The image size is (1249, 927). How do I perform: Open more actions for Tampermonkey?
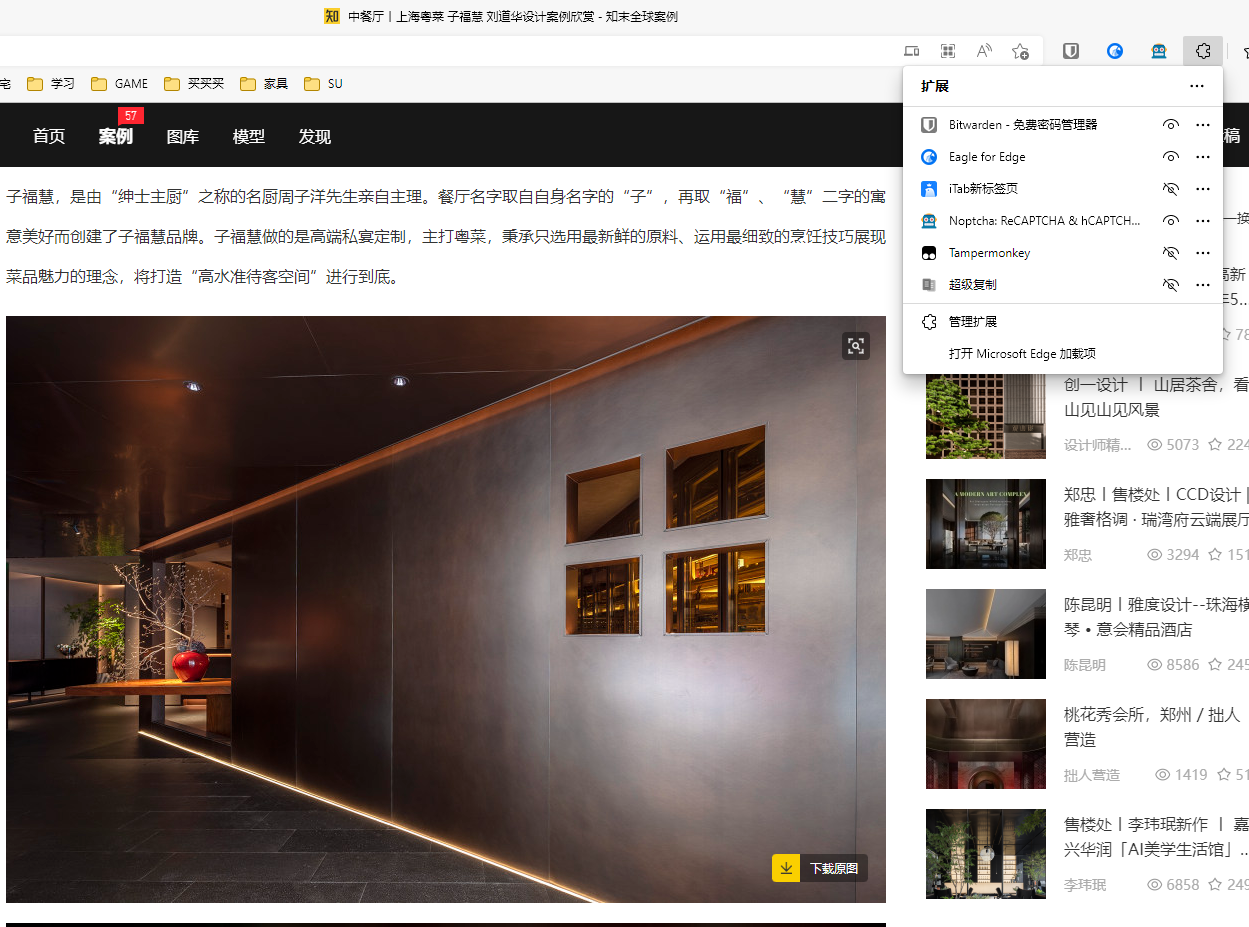(1203, 253)
